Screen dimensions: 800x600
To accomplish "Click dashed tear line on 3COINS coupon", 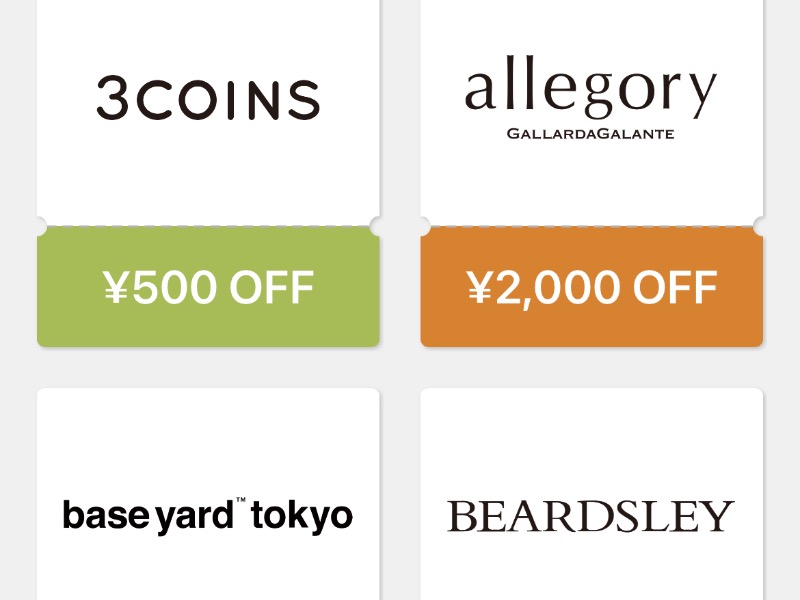I will click(208, 226).
